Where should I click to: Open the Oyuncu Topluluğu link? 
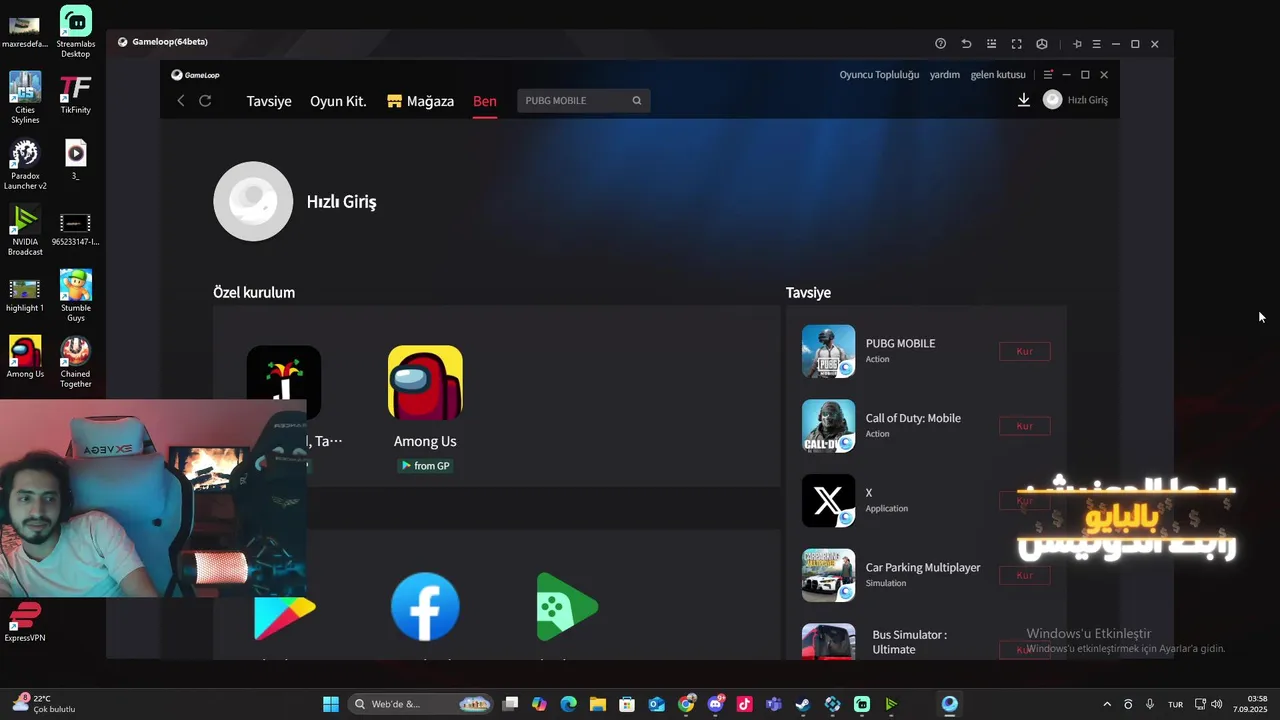click(x=879, y=75)
